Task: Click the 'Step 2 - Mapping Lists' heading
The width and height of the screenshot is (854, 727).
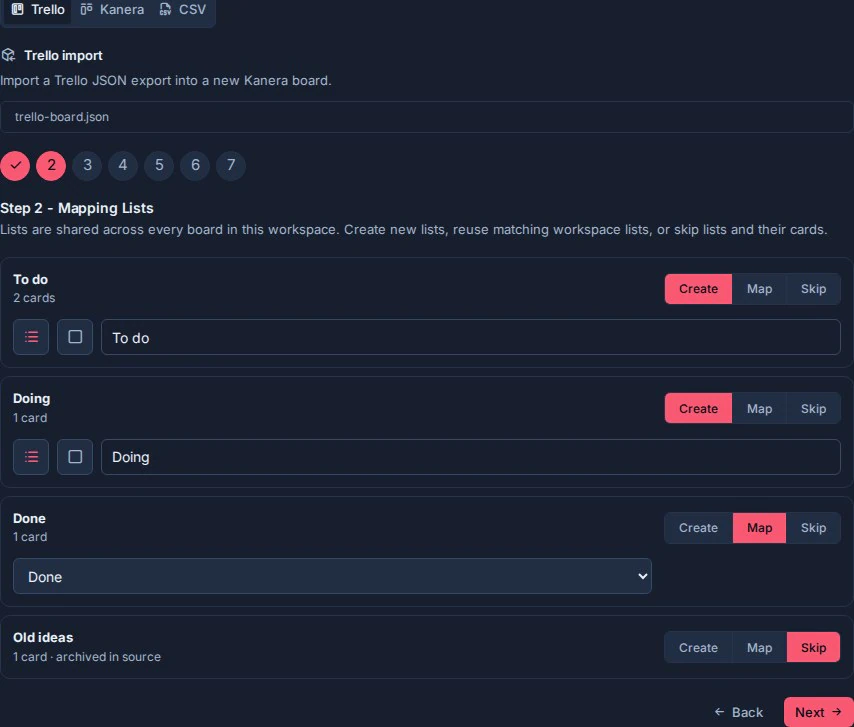Action: tap(77, 208)
